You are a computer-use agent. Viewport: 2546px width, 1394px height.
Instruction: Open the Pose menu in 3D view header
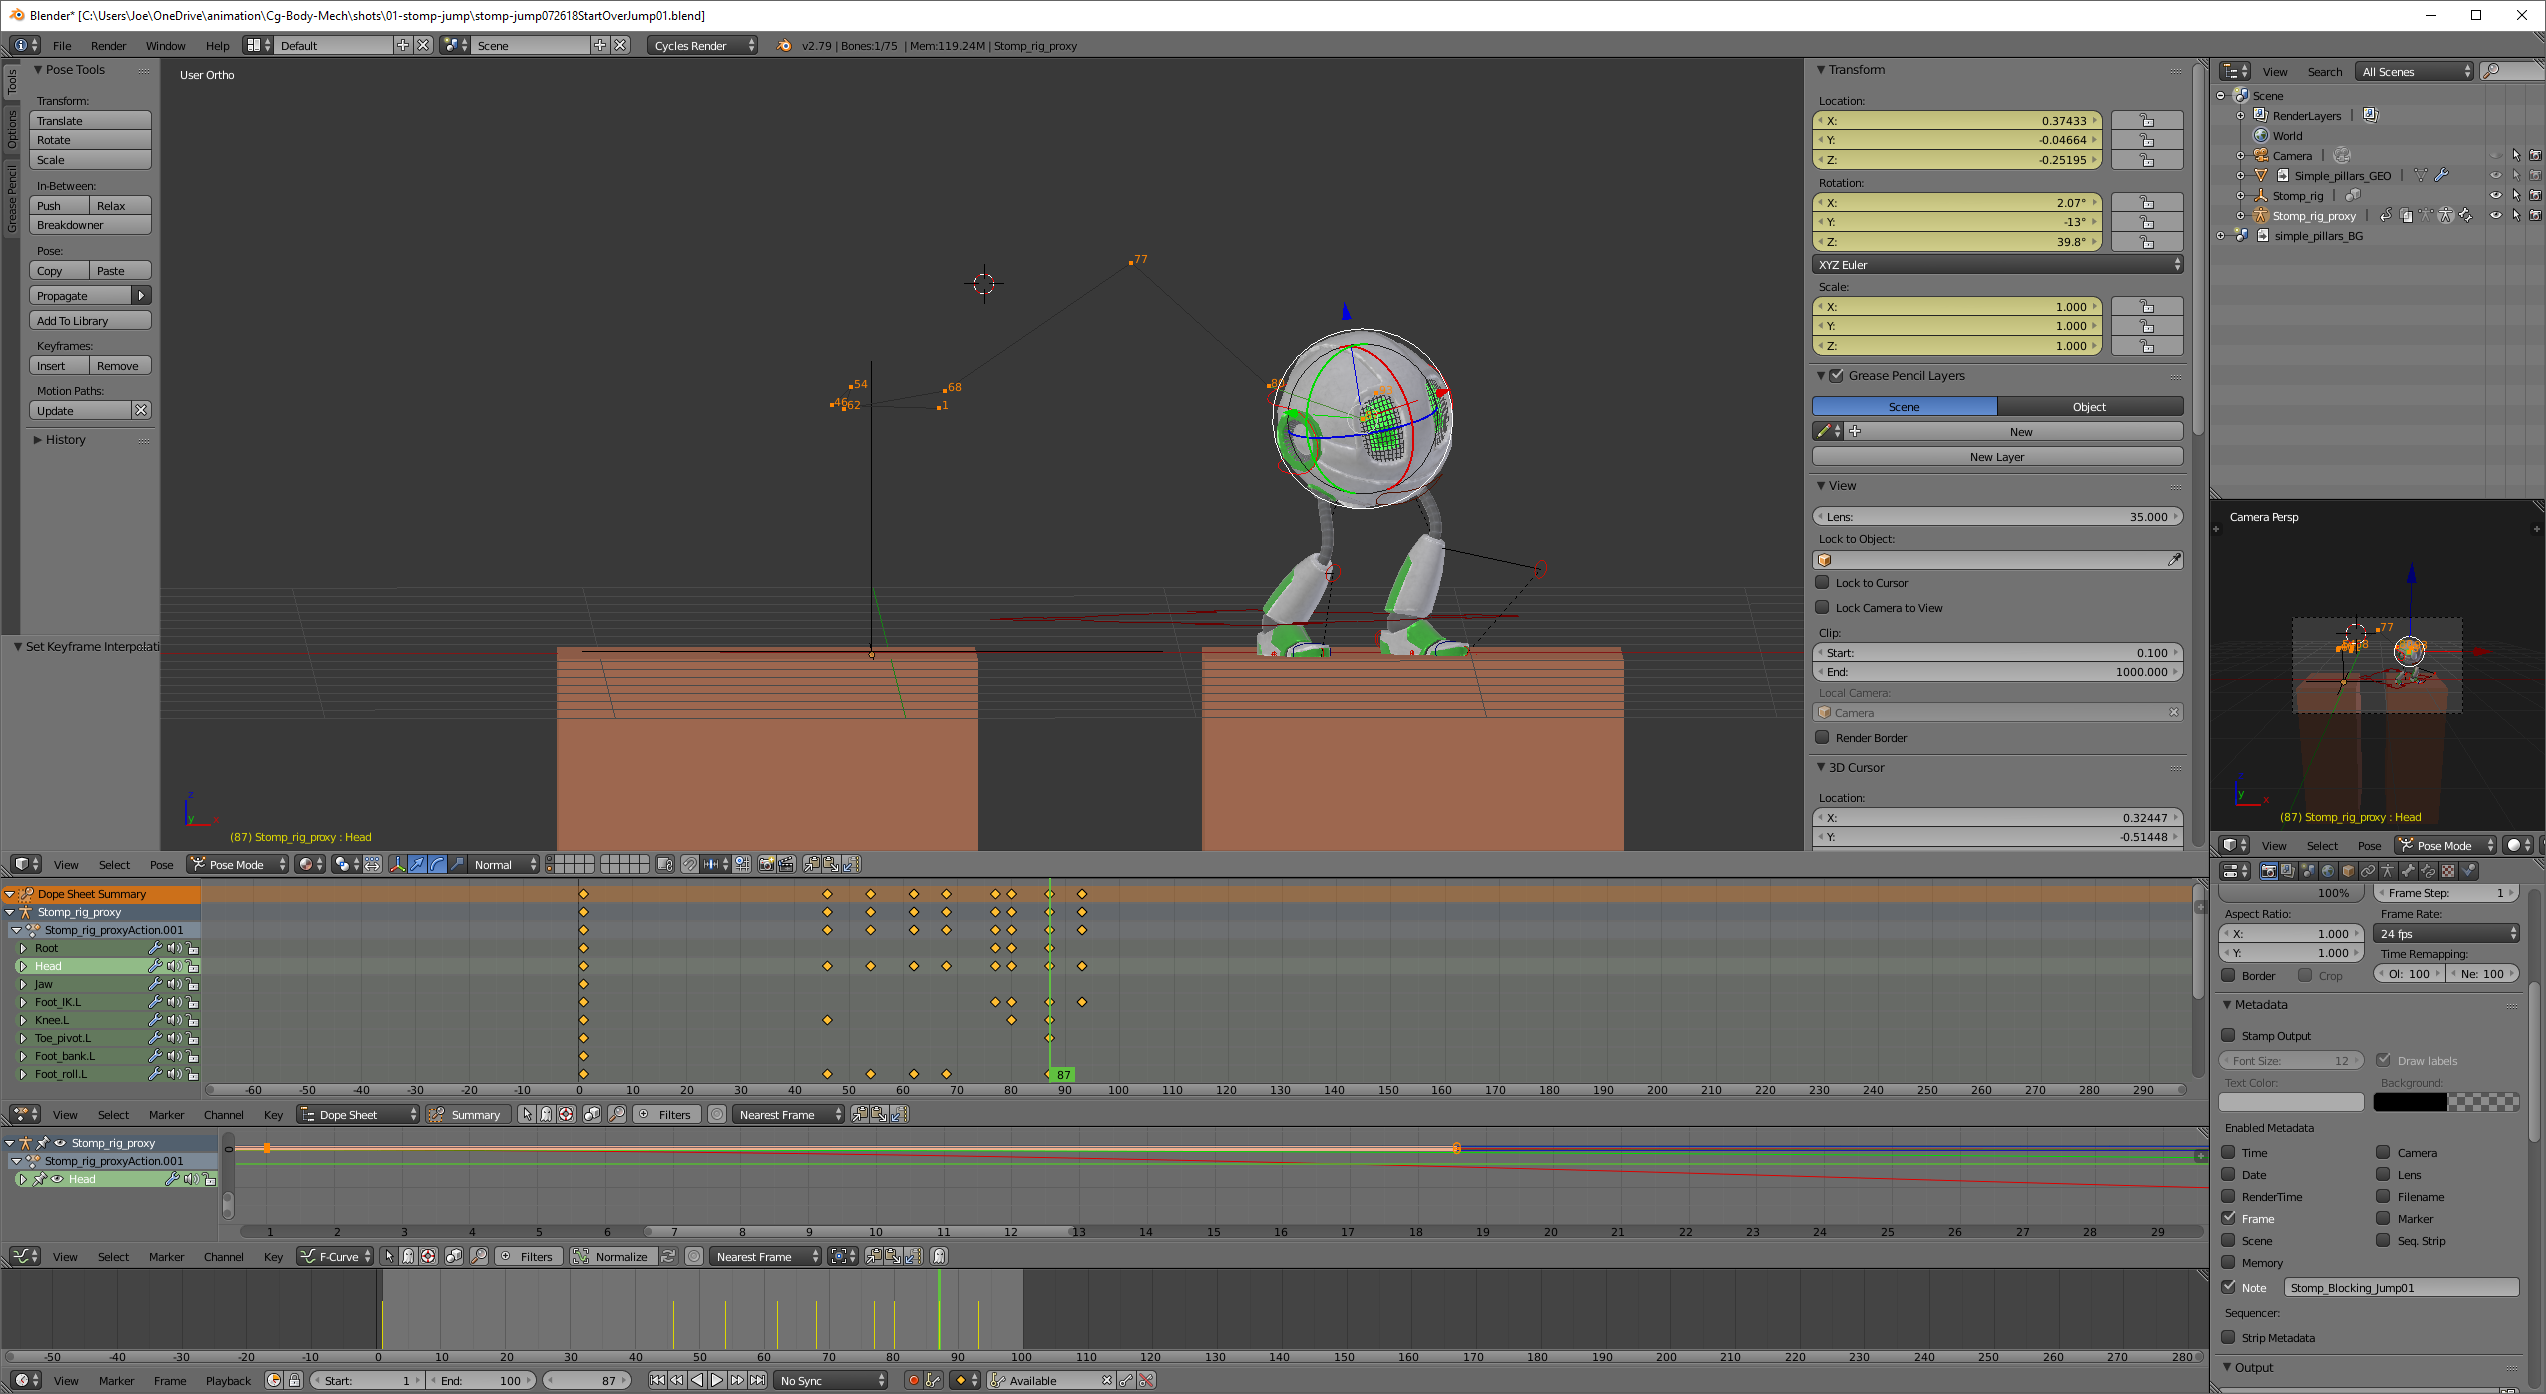point(161,864)
